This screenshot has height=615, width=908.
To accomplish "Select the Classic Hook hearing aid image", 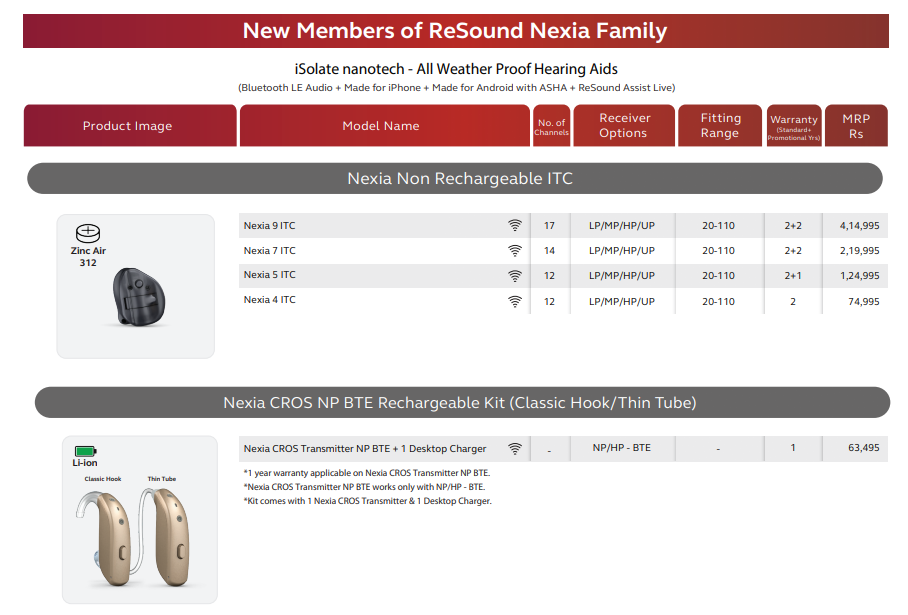I will click(x=104, y=538).
